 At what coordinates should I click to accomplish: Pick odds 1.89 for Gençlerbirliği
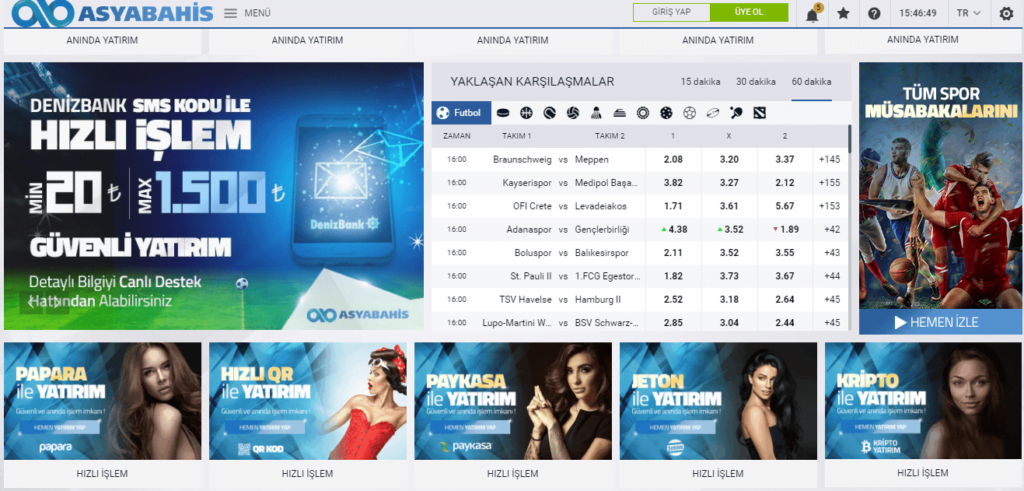(786, 229)
